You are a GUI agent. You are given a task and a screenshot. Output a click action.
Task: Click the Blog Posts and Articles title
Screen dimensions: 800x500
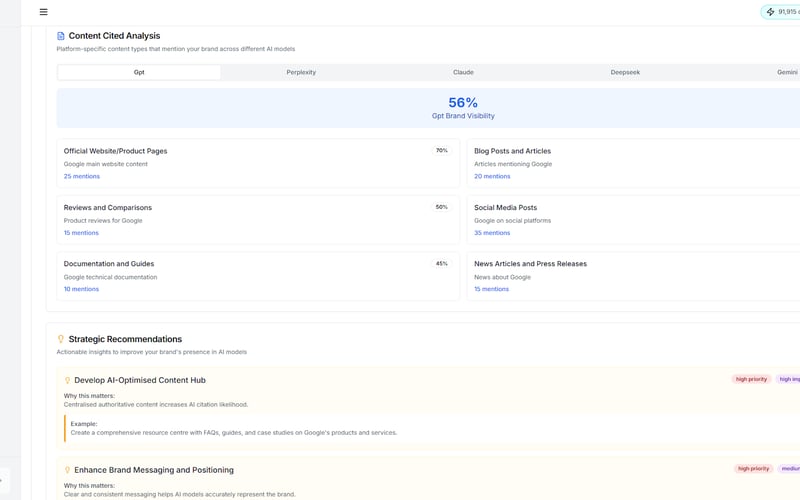[x=512, y=151]
